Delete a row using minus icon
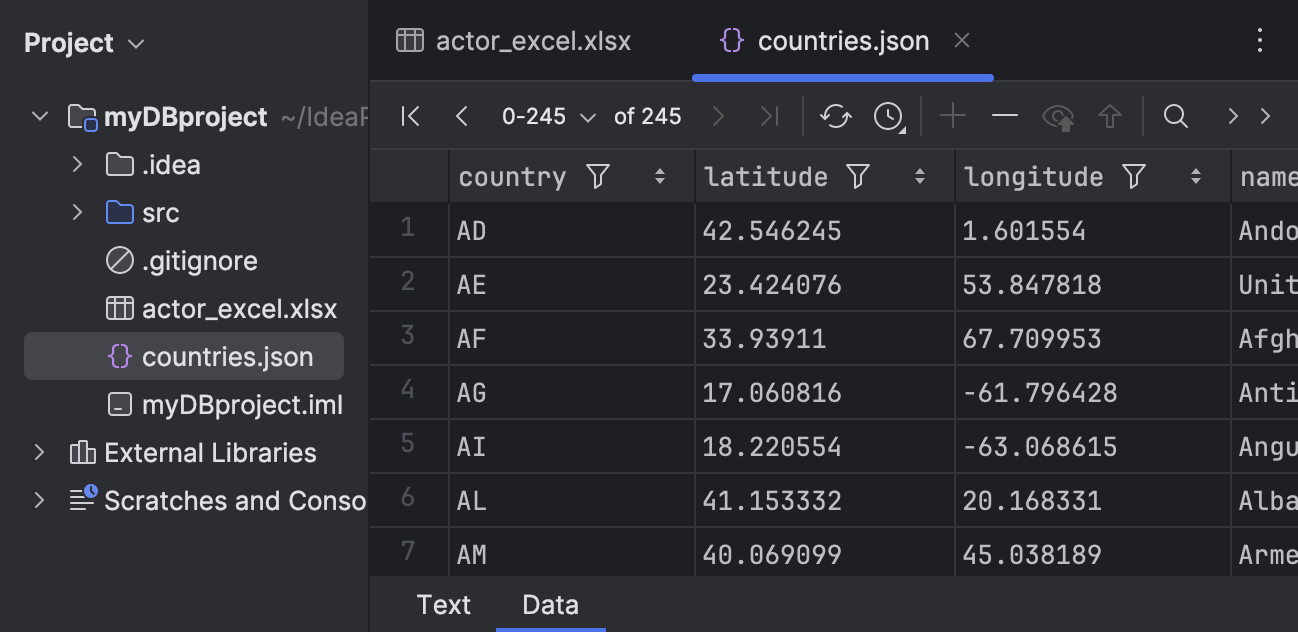This screenshot has width=1298, height=632. [1005, 116]
